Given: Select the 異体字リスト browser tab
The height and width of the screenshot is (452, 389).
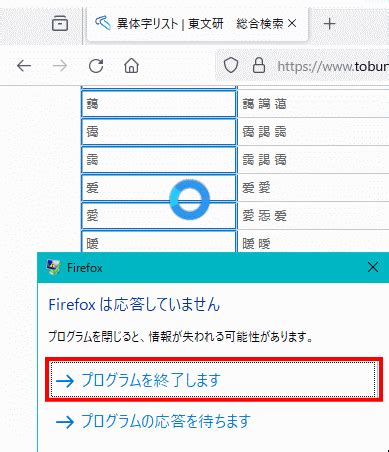Looking at the screenshot, I should point(197,24).
